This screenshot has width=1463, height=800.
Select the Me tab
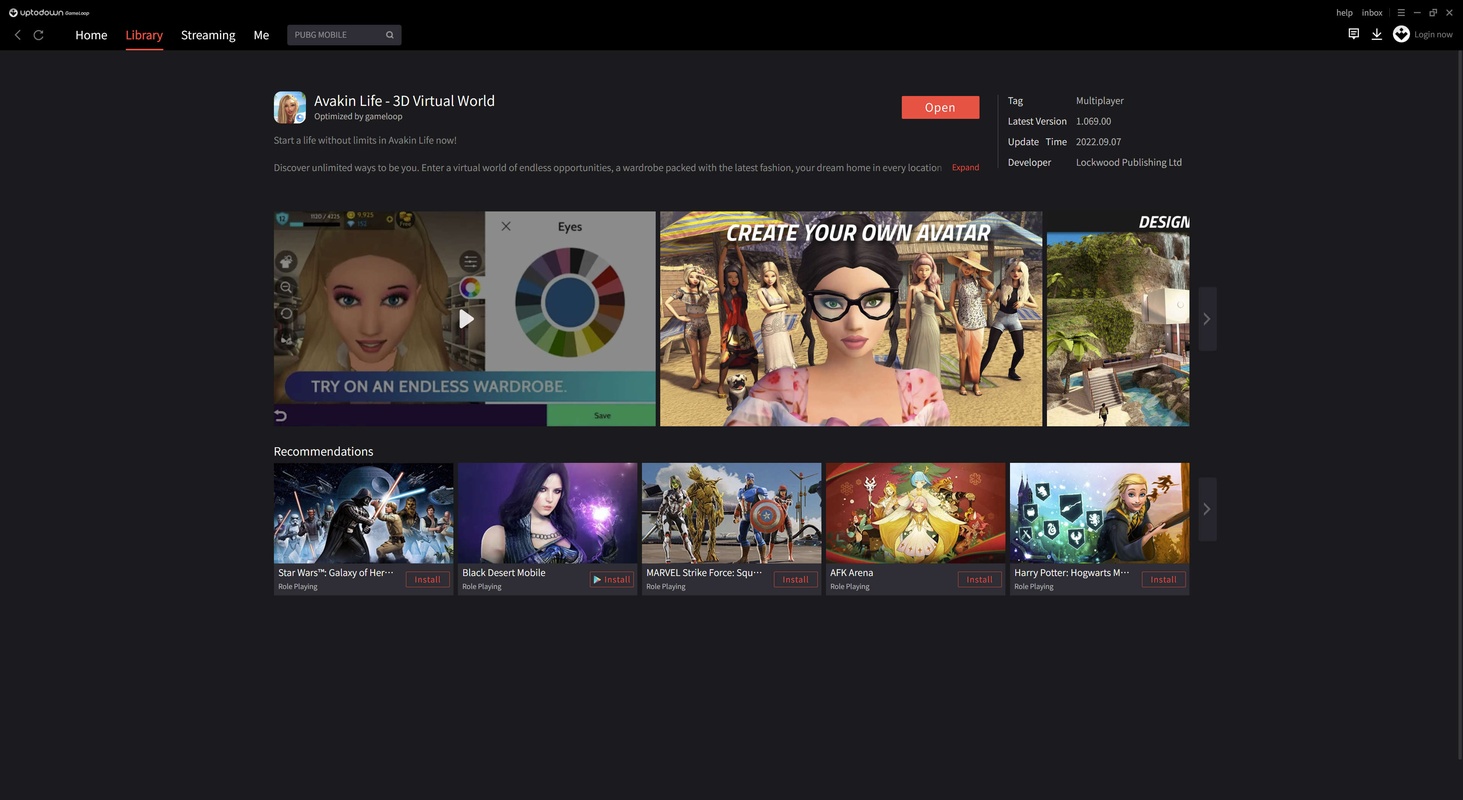point(261,35)
